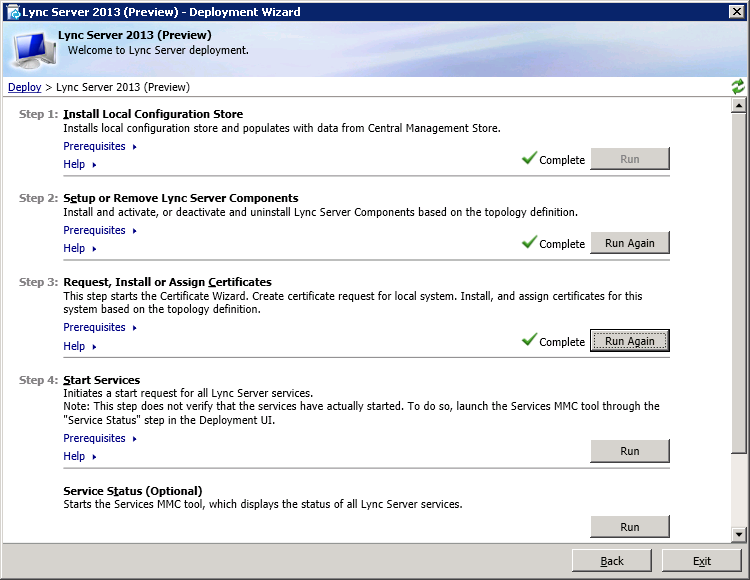
Task: Click Run Again for Step 3 certificates
Action: click(x=629, y=340)
